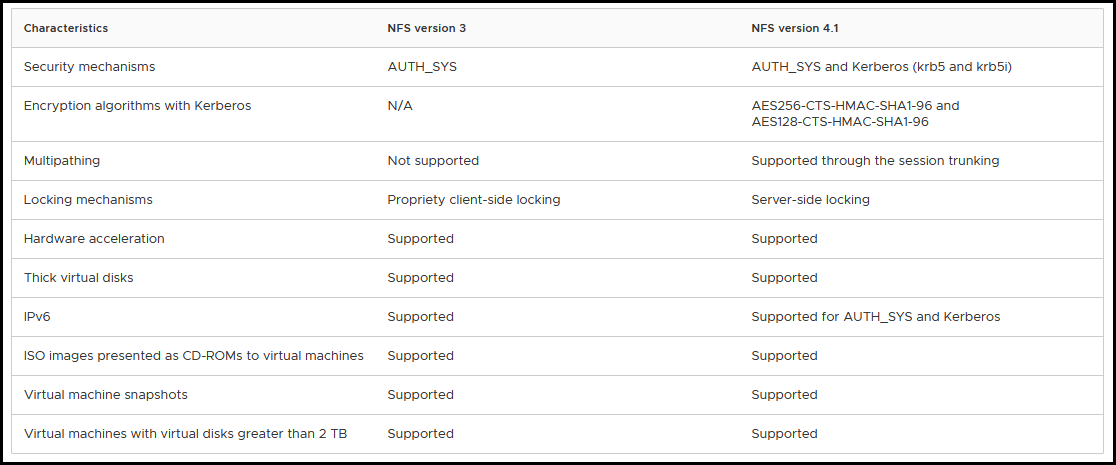Click Supported for AUTH_SYS and Kerberos cell
The height and width of the screenshot is (465, 1116).
876,317
